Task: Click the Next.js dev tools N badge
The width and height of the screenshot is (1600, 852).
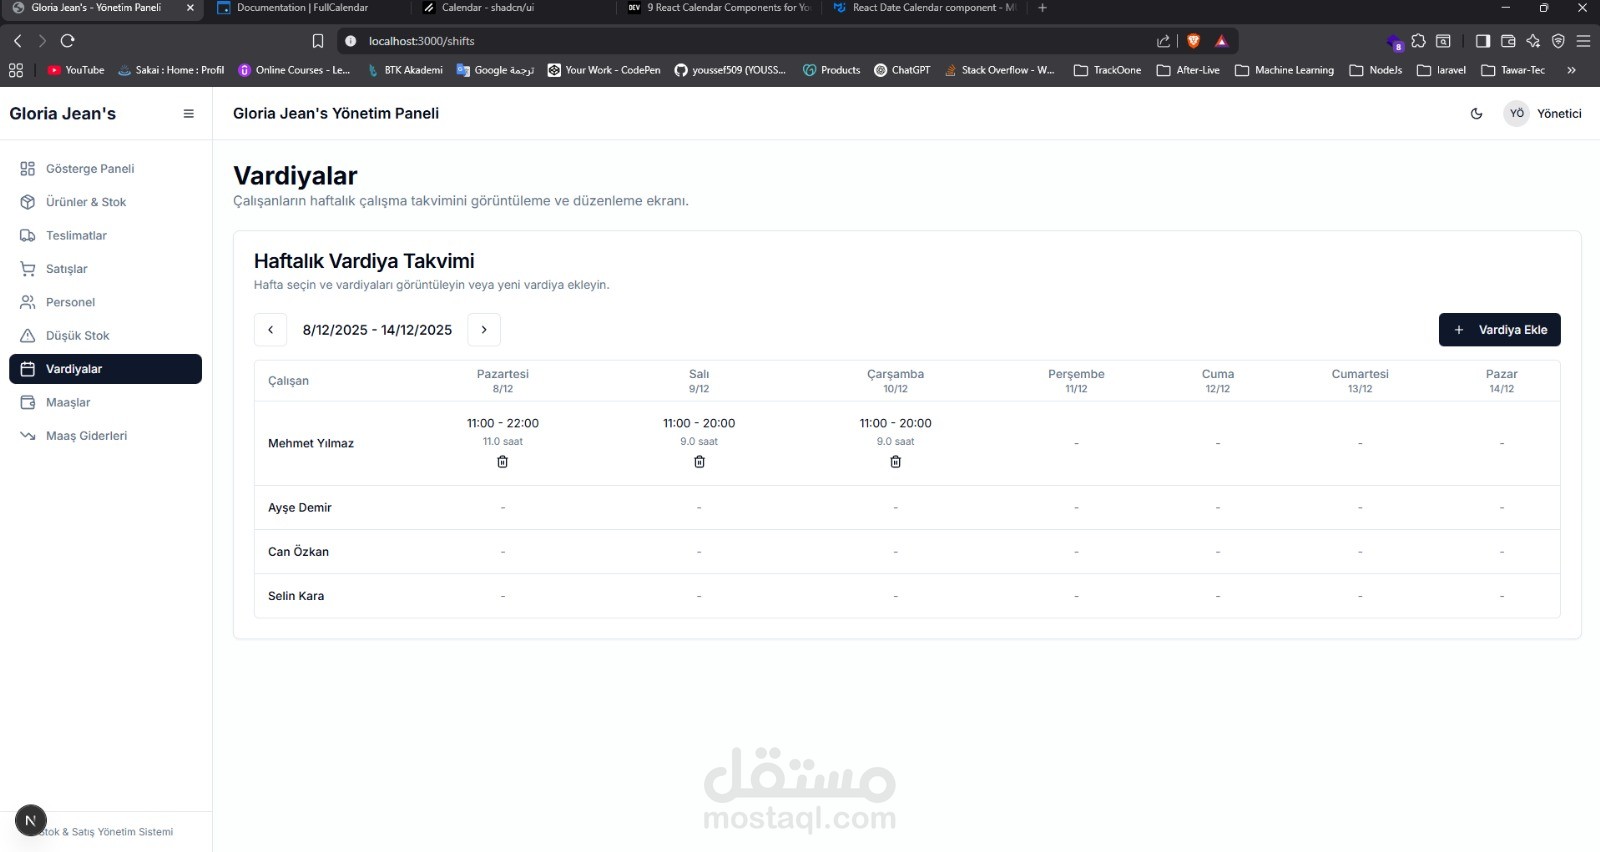Action: coord(31,821)
